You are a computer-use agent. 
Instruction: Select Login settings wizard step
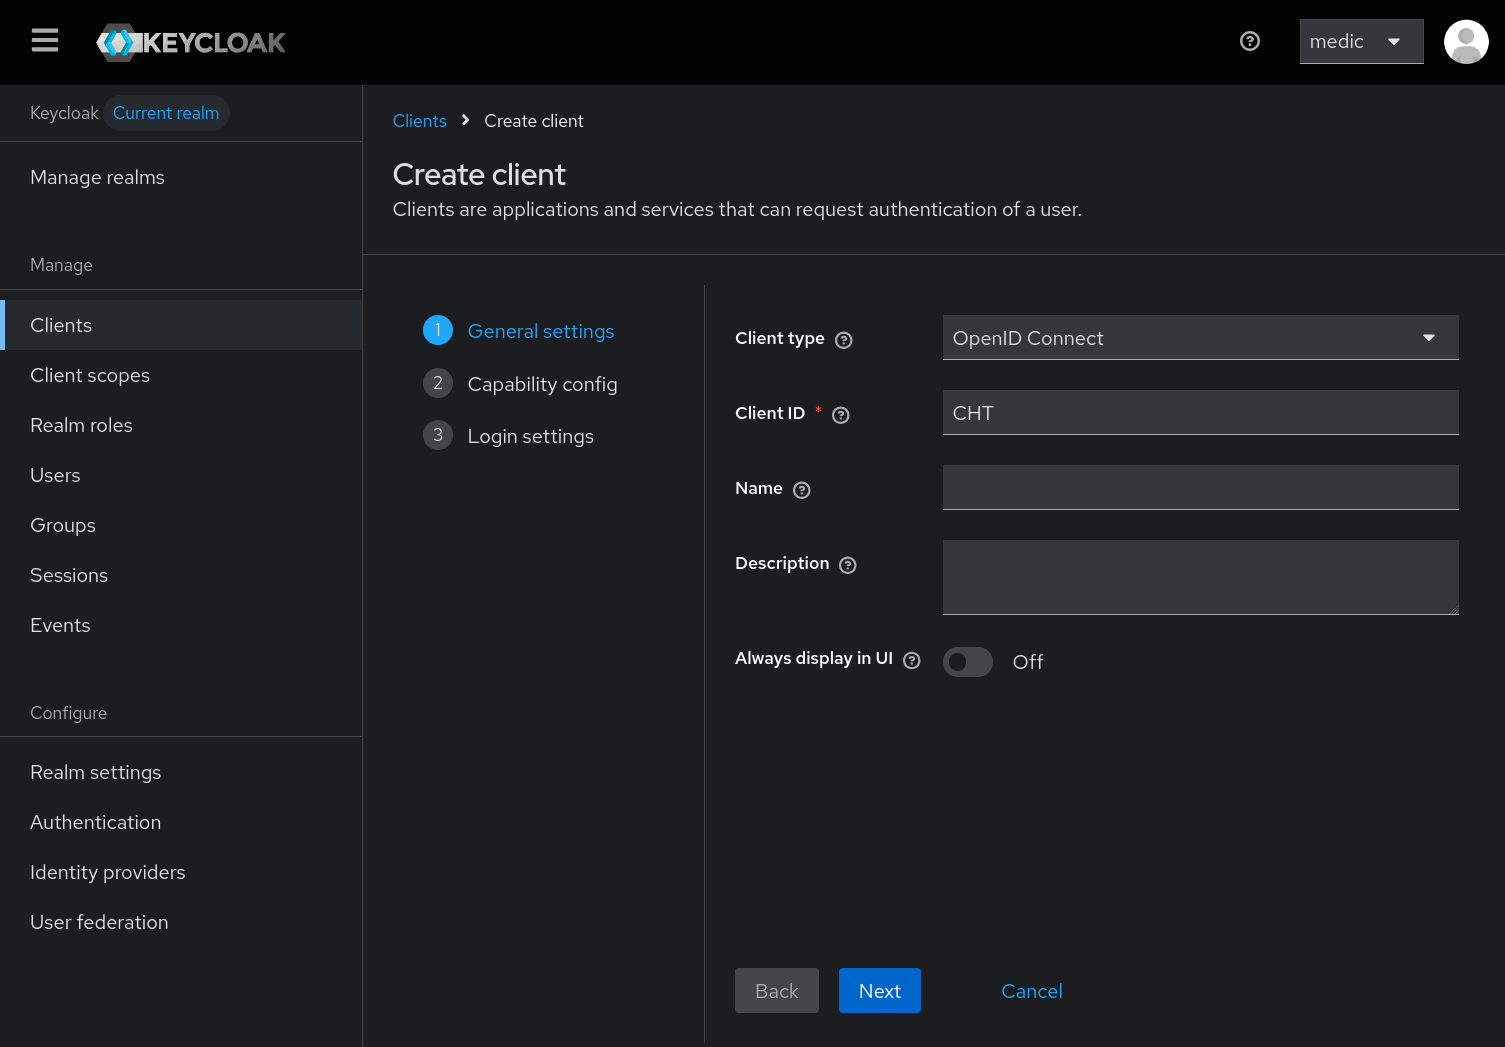[x=531, y=436]
